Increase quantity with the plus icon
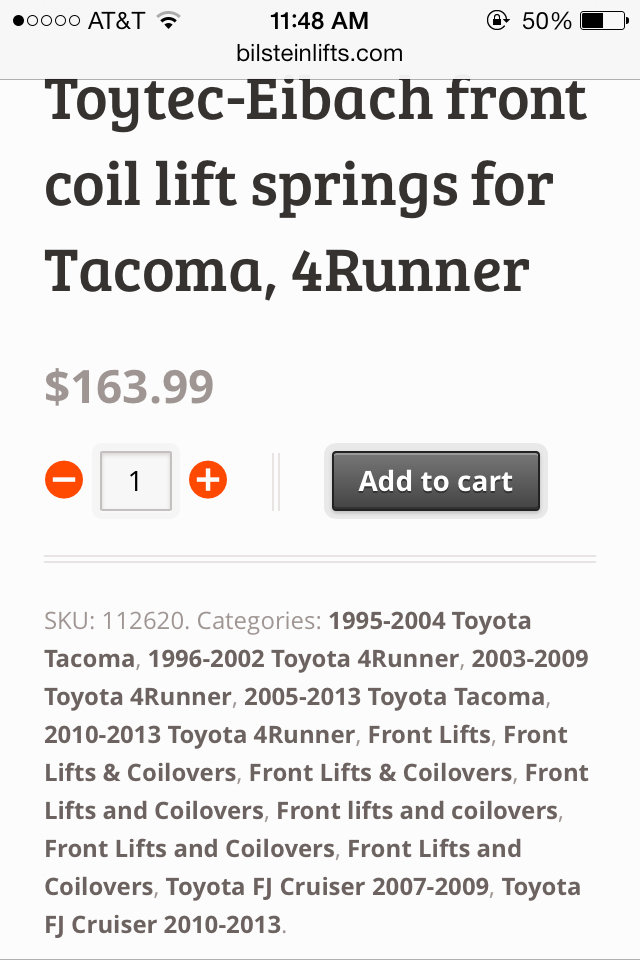The image size is (640, 960). coord(208,480)
